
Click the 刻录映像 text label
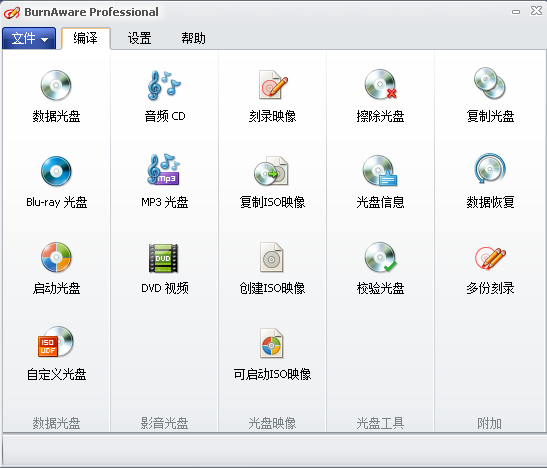coord(272,116)
